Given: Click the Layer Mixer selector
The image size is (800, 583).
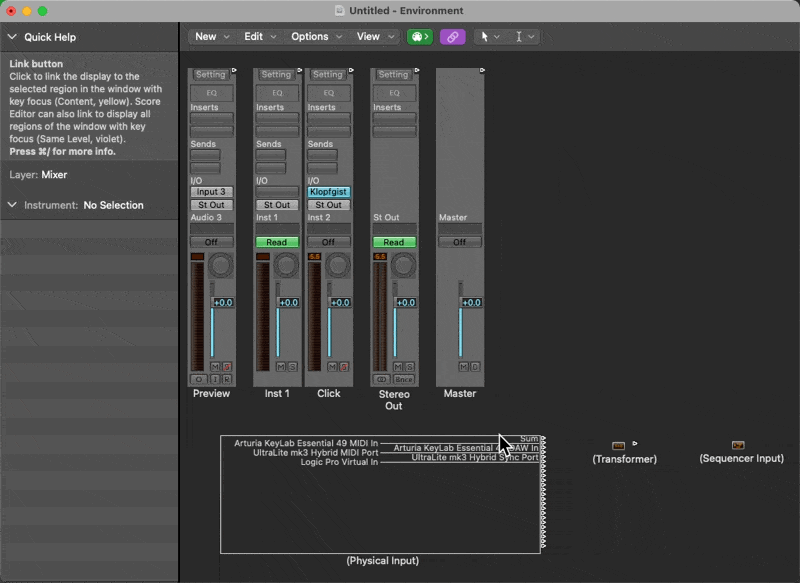Looking at the screenshot, I should point(54,175).
